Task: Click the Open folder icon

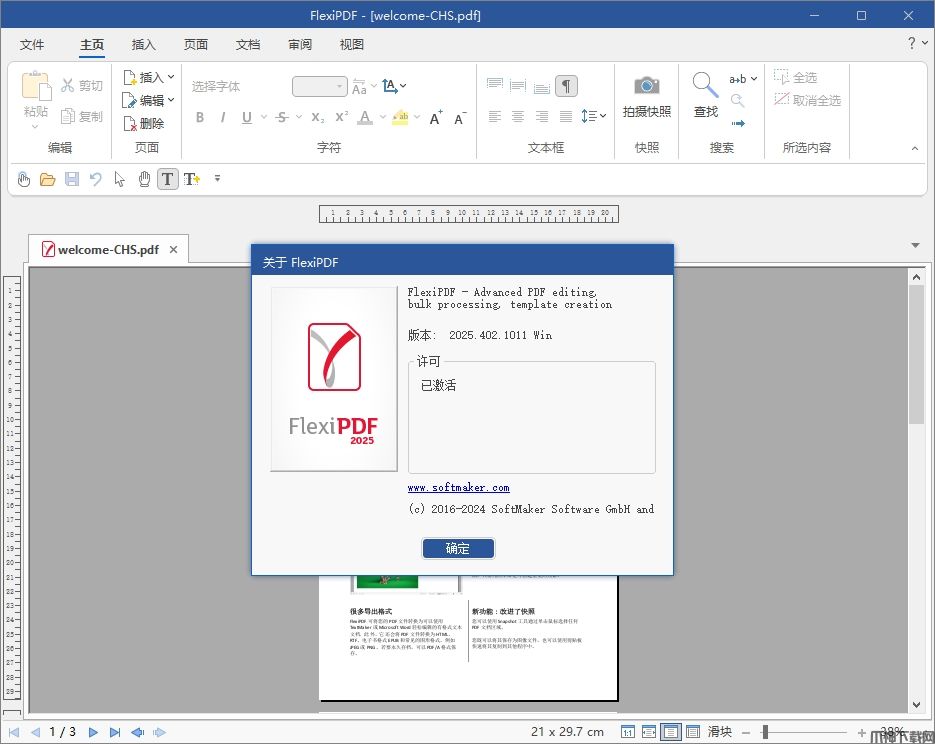Action: click(x=47, y=179)
